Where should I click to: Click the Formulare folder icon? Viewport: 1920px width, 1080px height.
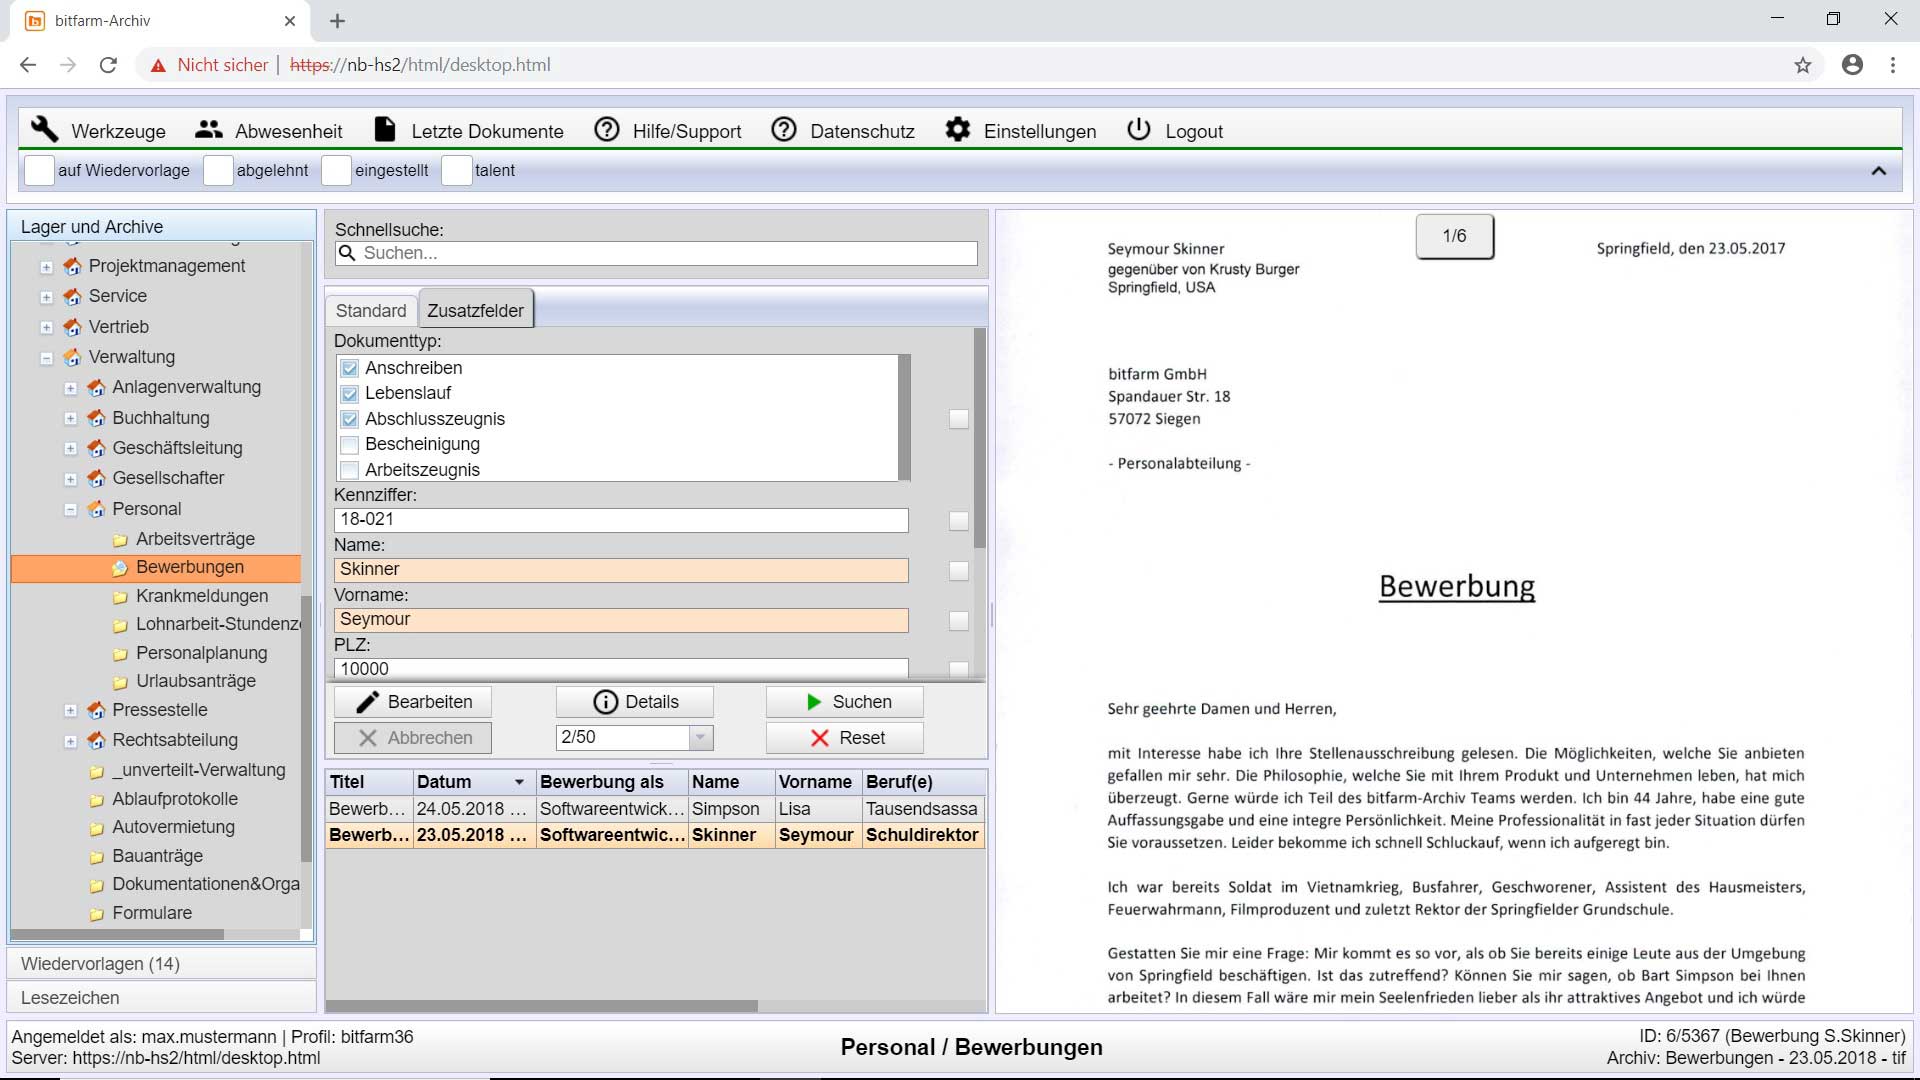[x=96, y=914]
